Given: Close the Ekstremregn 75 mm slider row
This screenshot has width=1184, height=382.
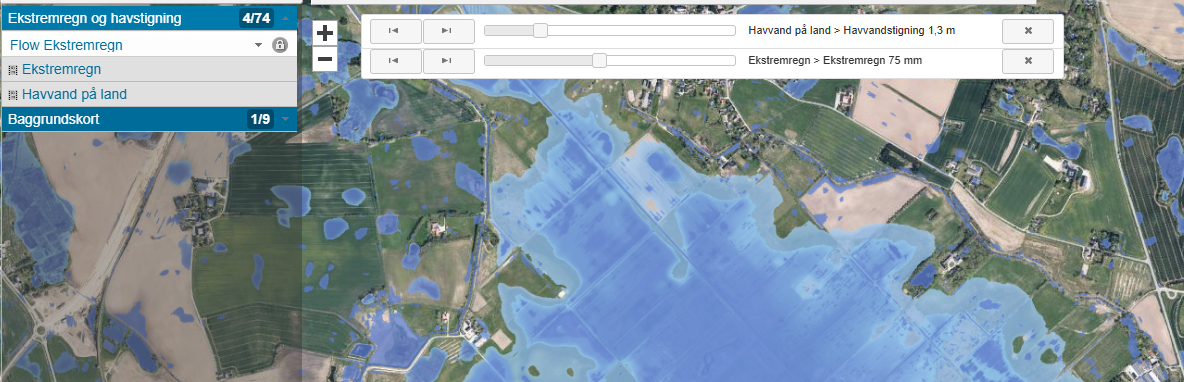Looking at the screenshot, I should [1028, 60].
